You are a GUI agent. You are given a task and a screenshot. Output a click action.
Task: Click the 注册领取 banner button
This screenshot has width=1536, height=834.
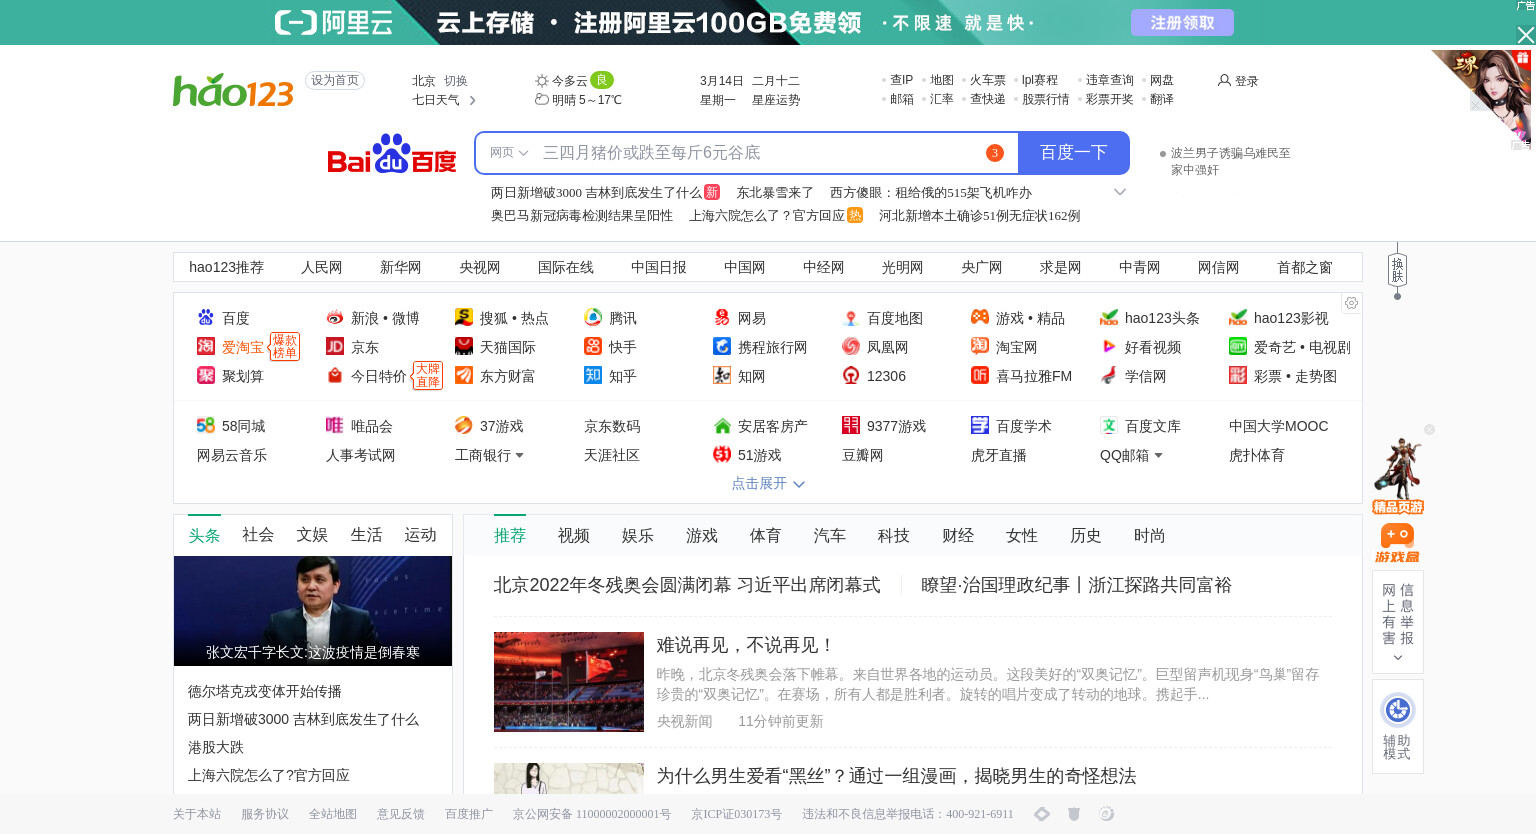(1182, 22)
